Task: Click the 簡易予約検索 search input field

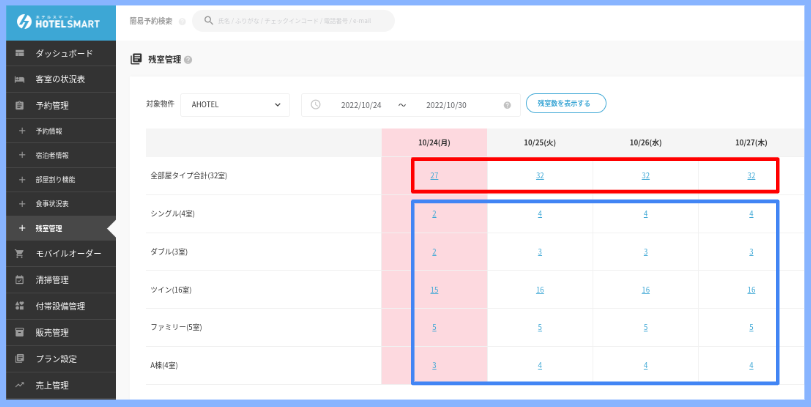Action: point(298,20)
